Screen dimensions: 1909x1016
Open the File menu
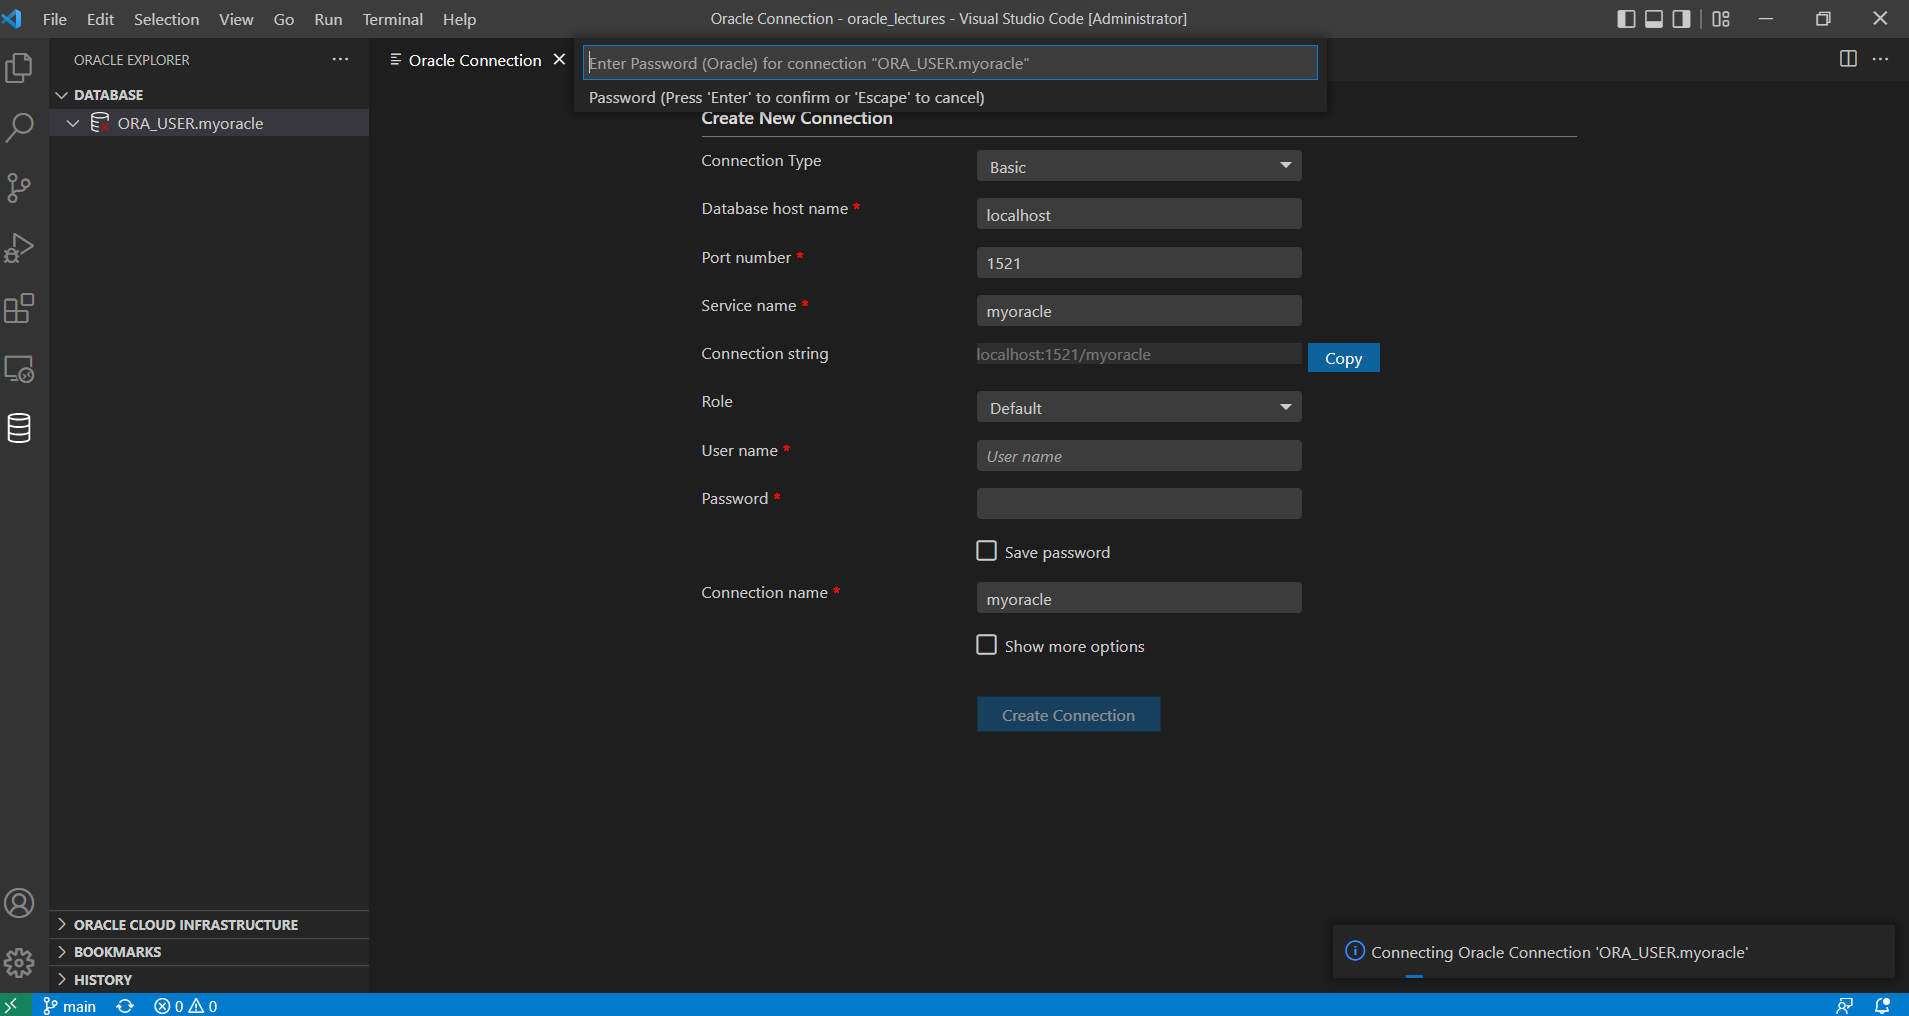pos(55,19)
